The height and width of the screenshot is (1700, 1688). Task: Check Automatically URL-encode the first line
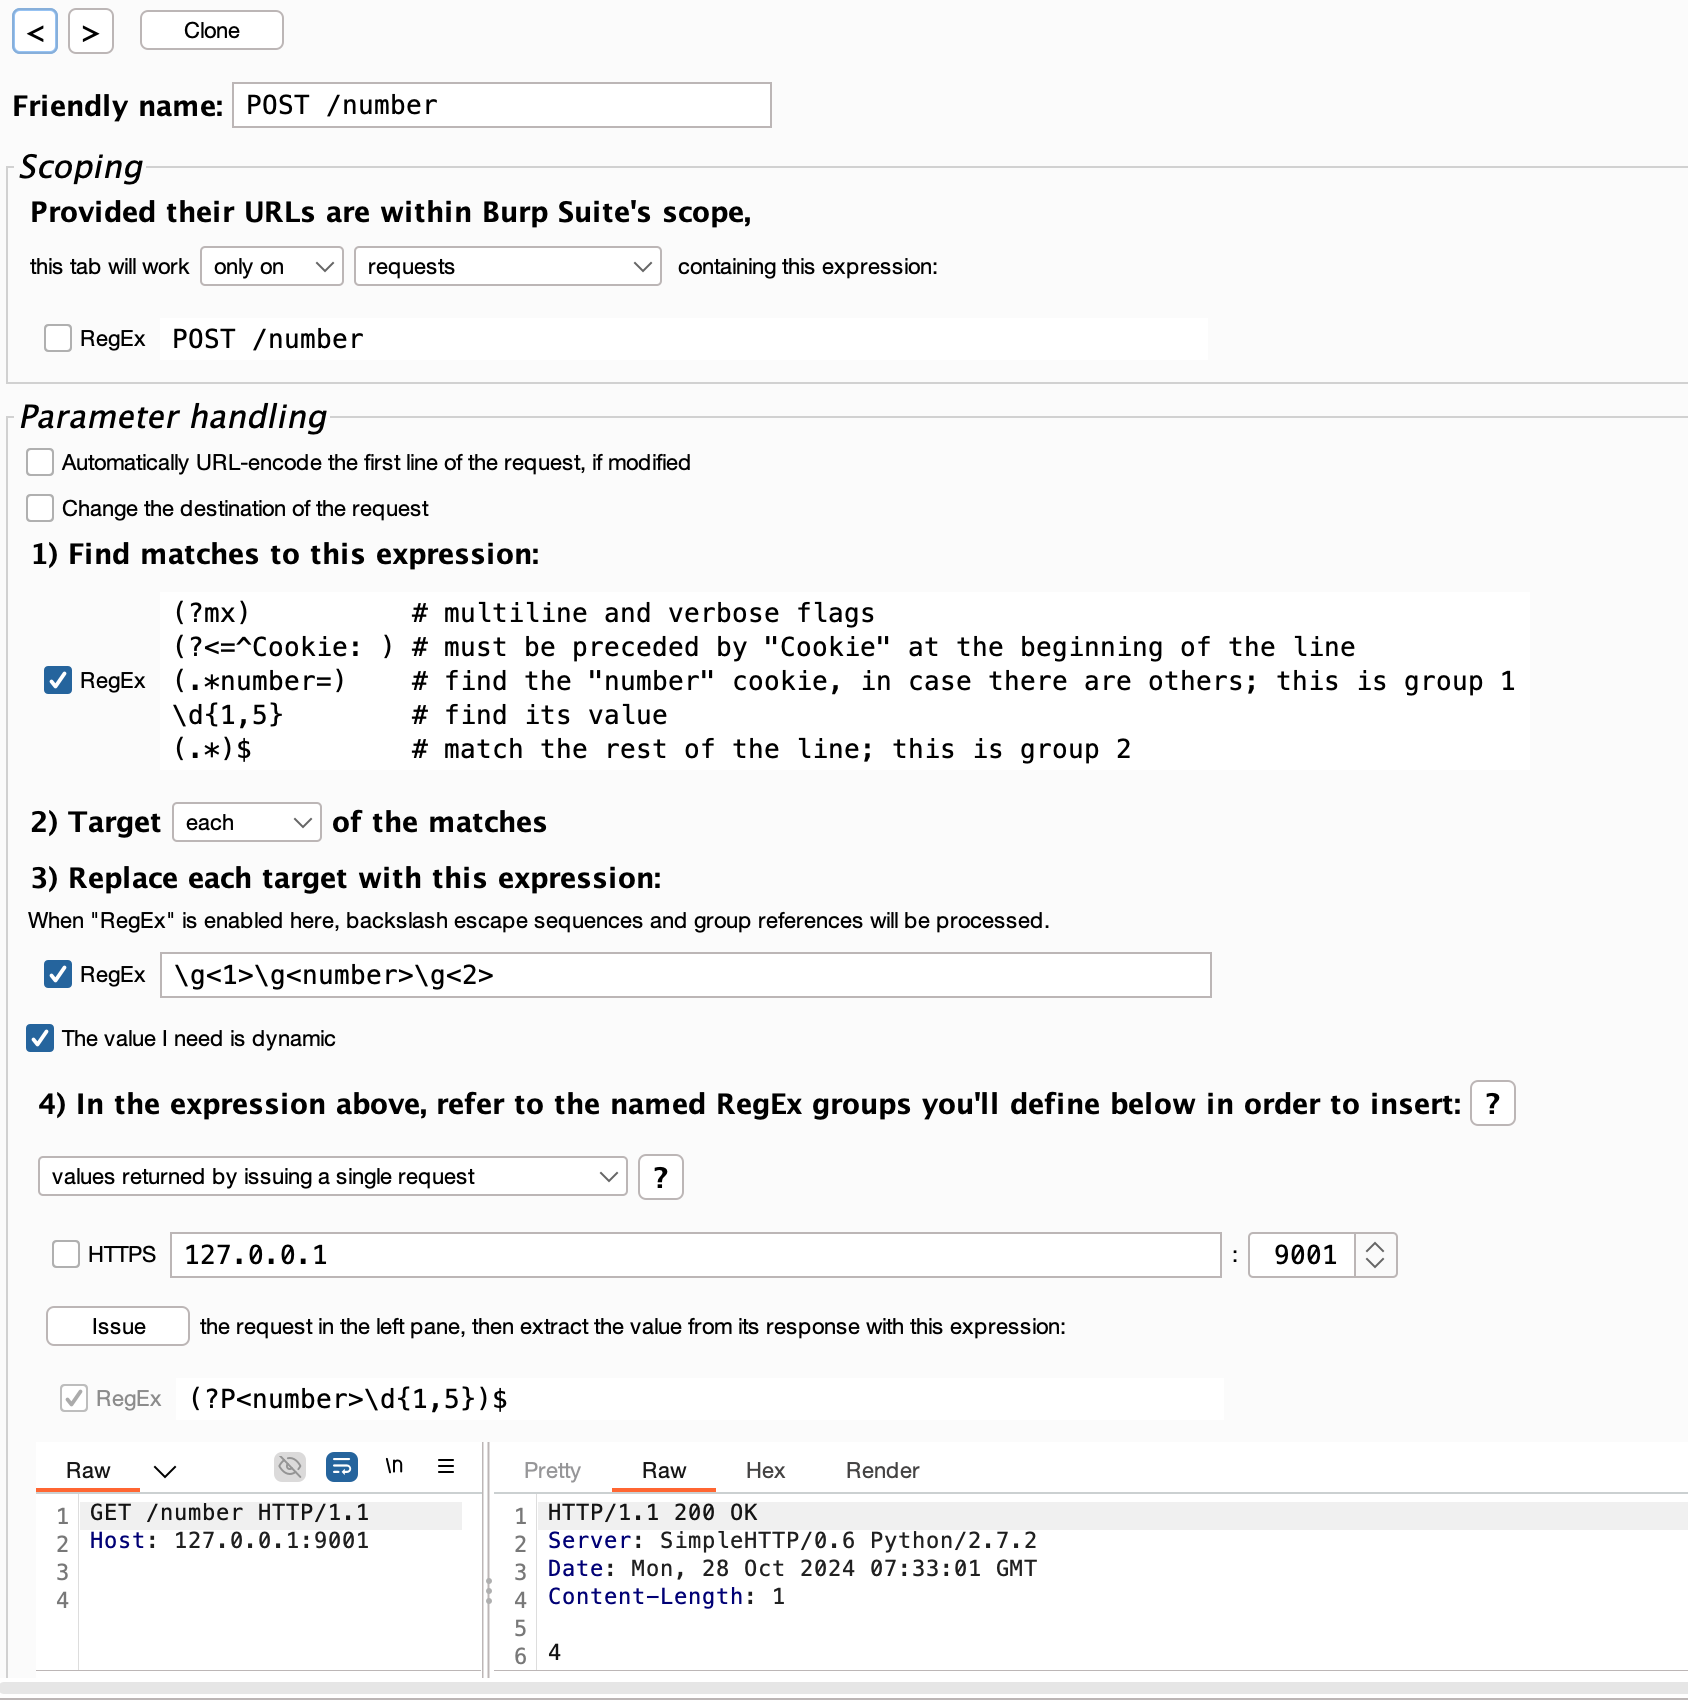[40, 463]
